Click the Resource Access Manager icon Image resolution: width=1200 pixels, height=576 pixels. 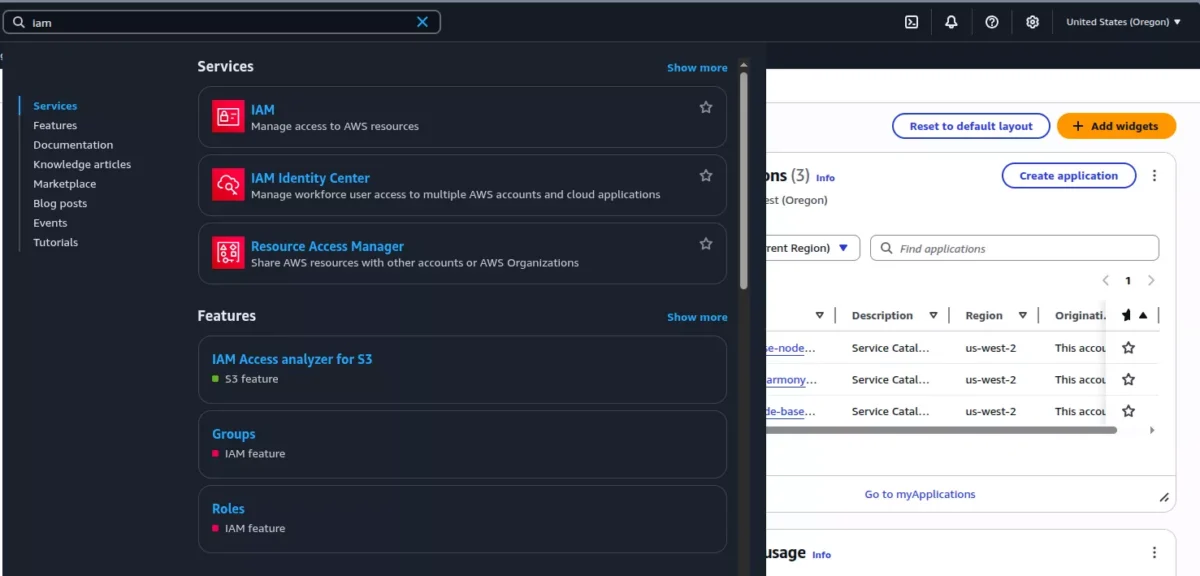[x=228, y=252]
